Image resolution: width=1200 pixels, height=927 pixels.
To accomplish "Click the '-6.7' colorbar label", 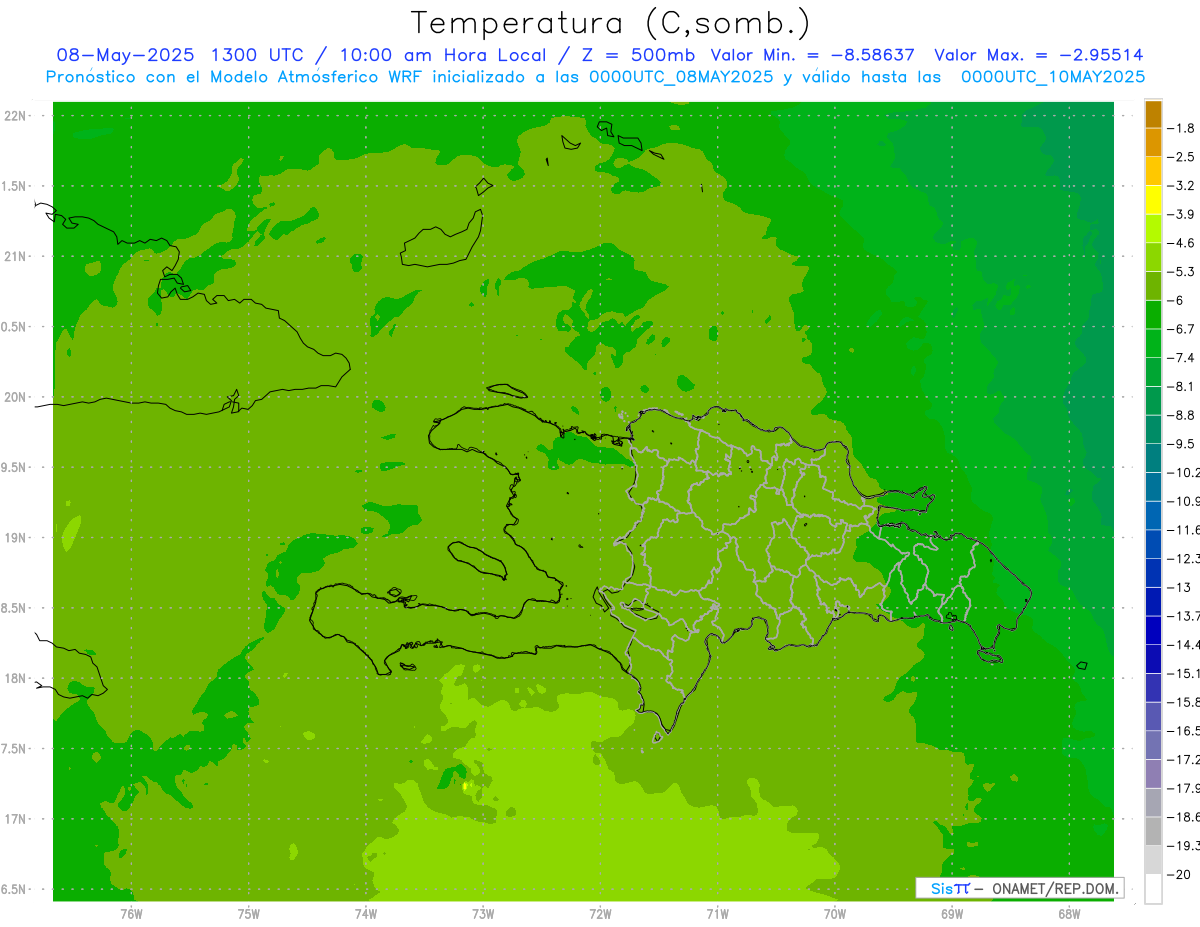I will pyautogui.click(x=1181, y=329).
